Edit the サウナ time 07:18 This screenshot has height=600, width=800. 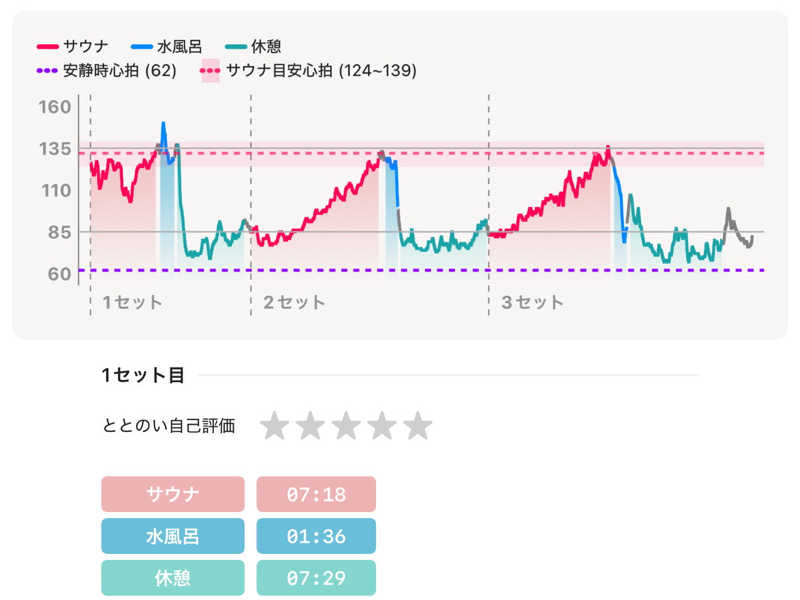click(316, 494)
